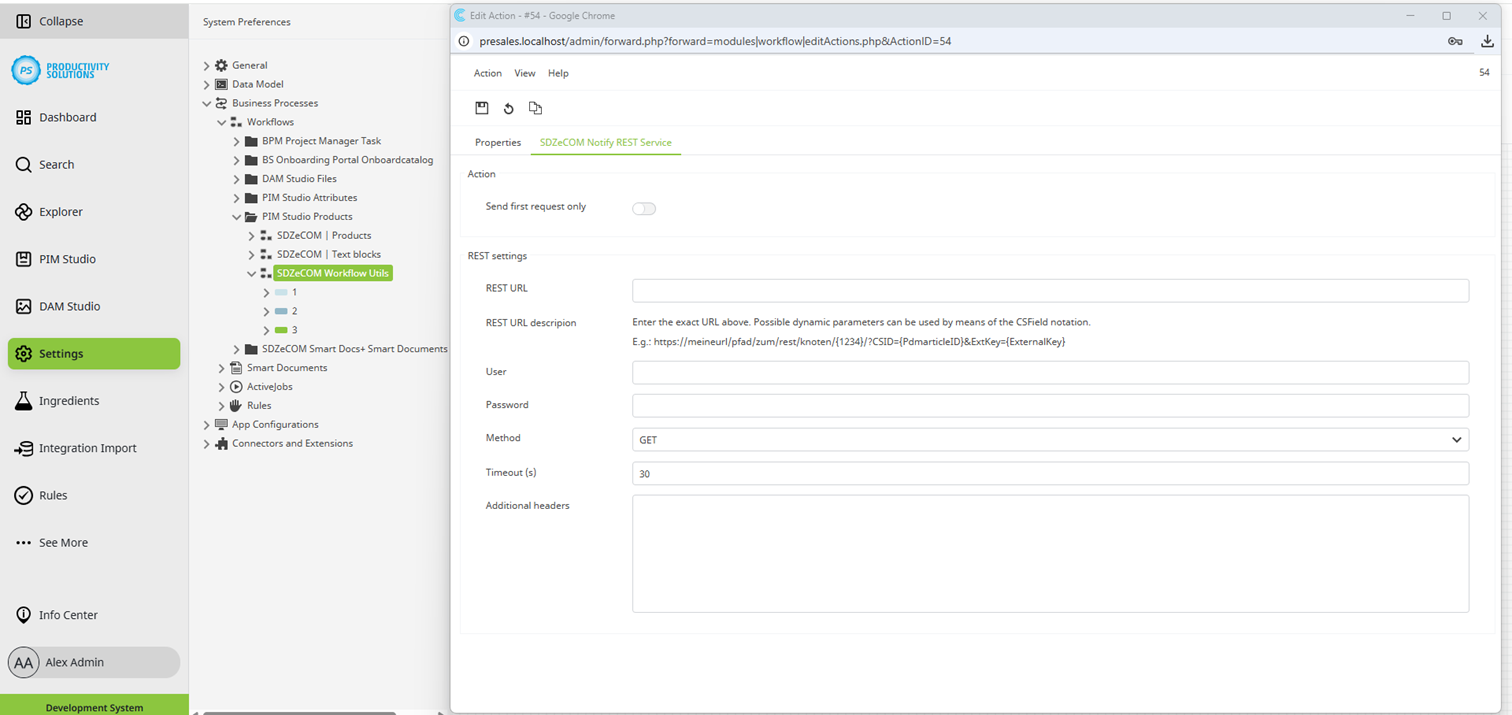Open PIM Studio from the sidebar
The width and height of the screenshot is (1512, 715).
coord(67,259)
